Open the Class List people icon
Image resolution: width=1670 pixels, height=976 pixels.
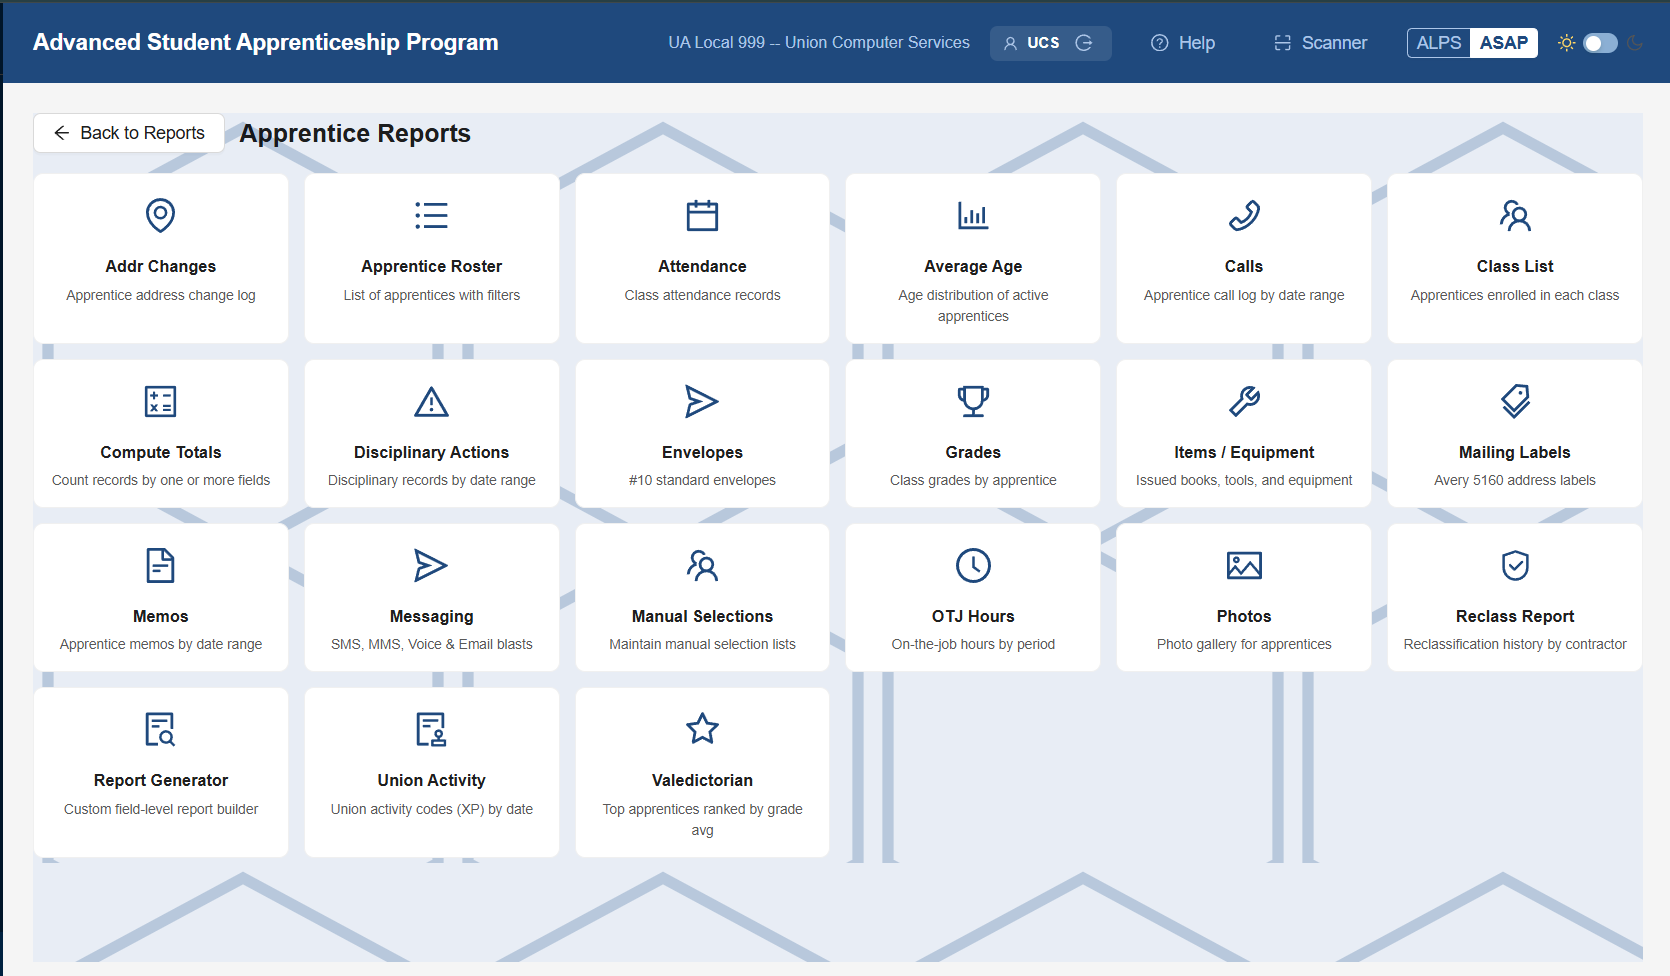pyautogui.click(x=1515, y=215)
